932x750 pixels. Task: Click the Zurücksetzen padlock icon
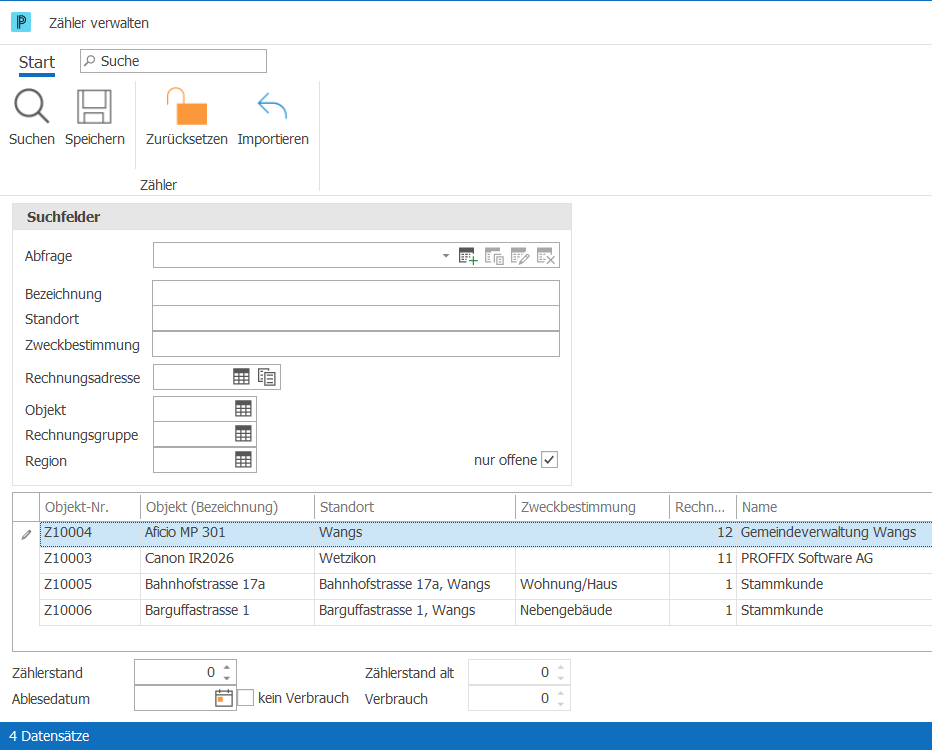click(187, 106)
